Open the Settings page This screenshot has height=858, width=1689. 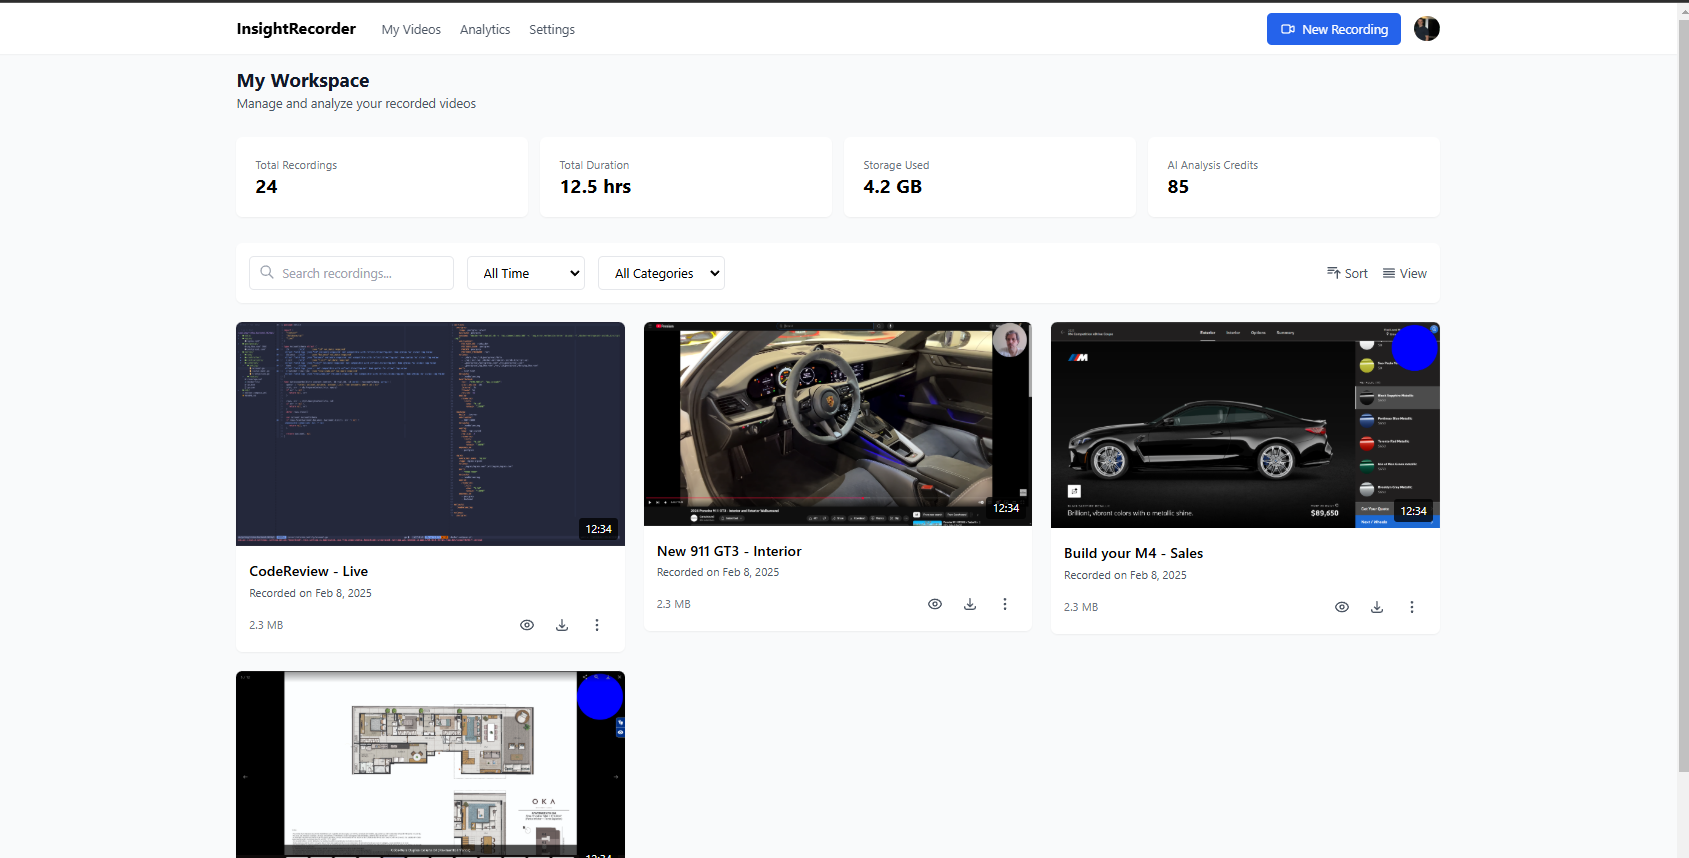[x=552, y=29]
